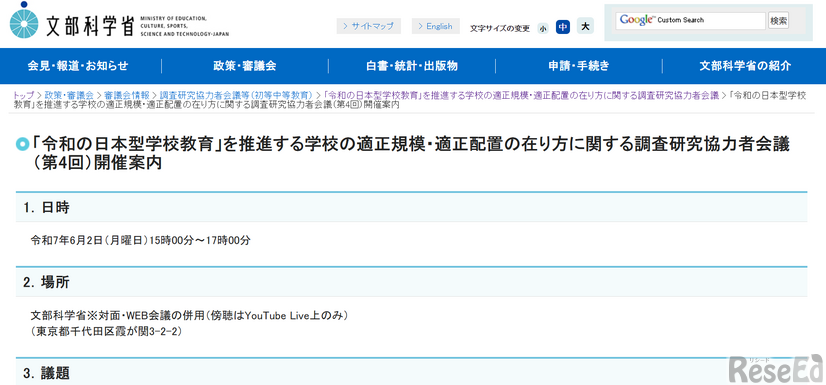Open 政策・審議会 breadcrumb link
Image resolution: width=826 pixels, height=385 pixels.
pyautogui.click(x=69, y=95)
